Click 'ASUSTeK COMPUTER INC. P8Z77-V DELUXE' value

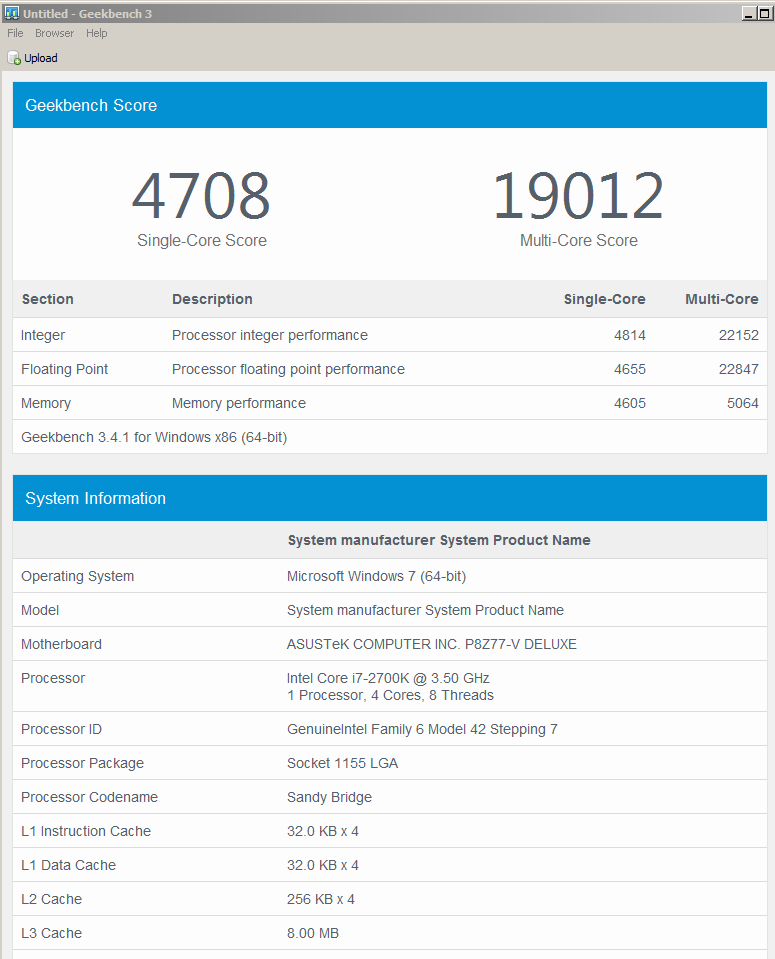pos(432,644)
